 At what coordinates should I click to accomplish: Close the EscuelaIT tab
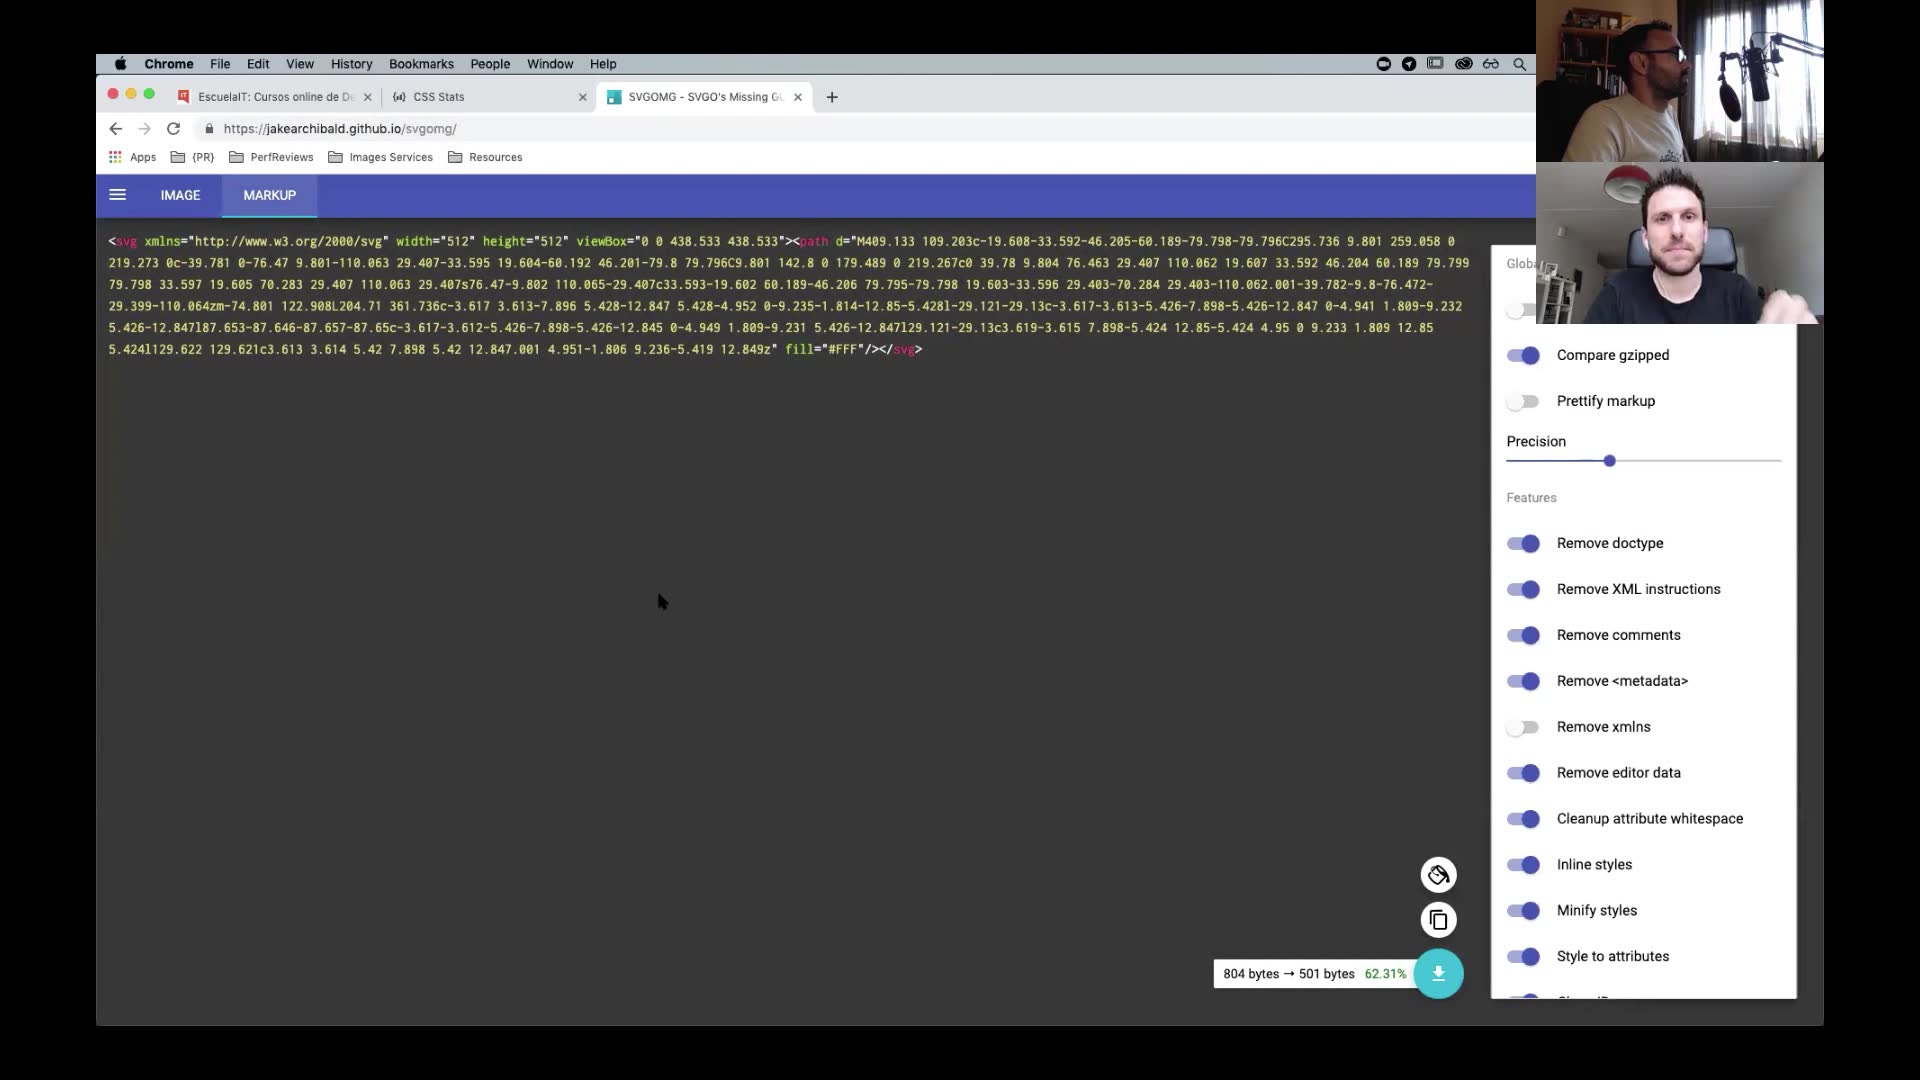(x=367, y=97)
